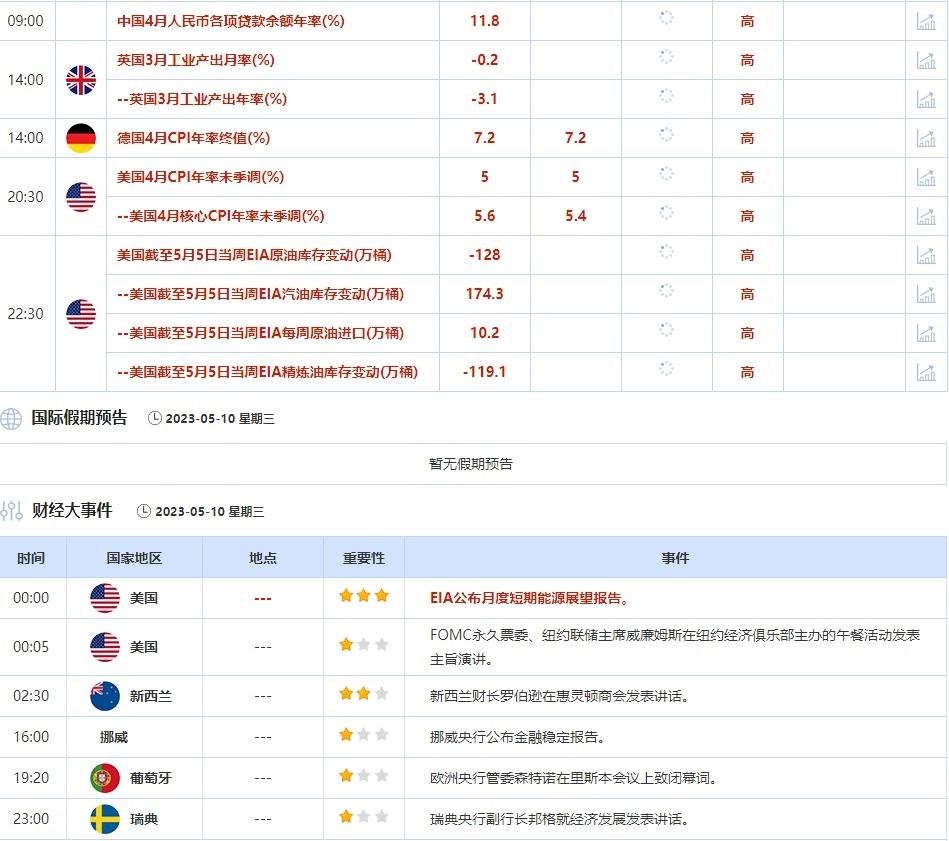Click the Germany flag icon
This screenshot has width=949, height=841.
[81, 138]
